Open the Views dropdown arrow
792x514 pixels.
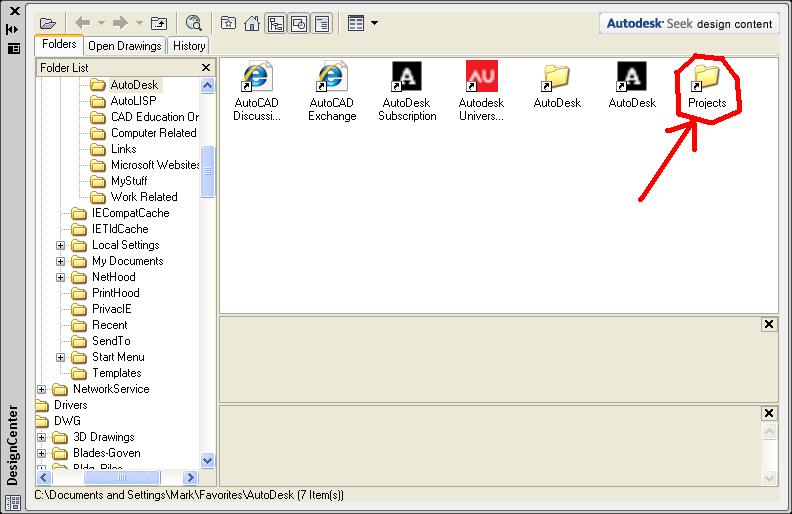(x=374, y=23)
